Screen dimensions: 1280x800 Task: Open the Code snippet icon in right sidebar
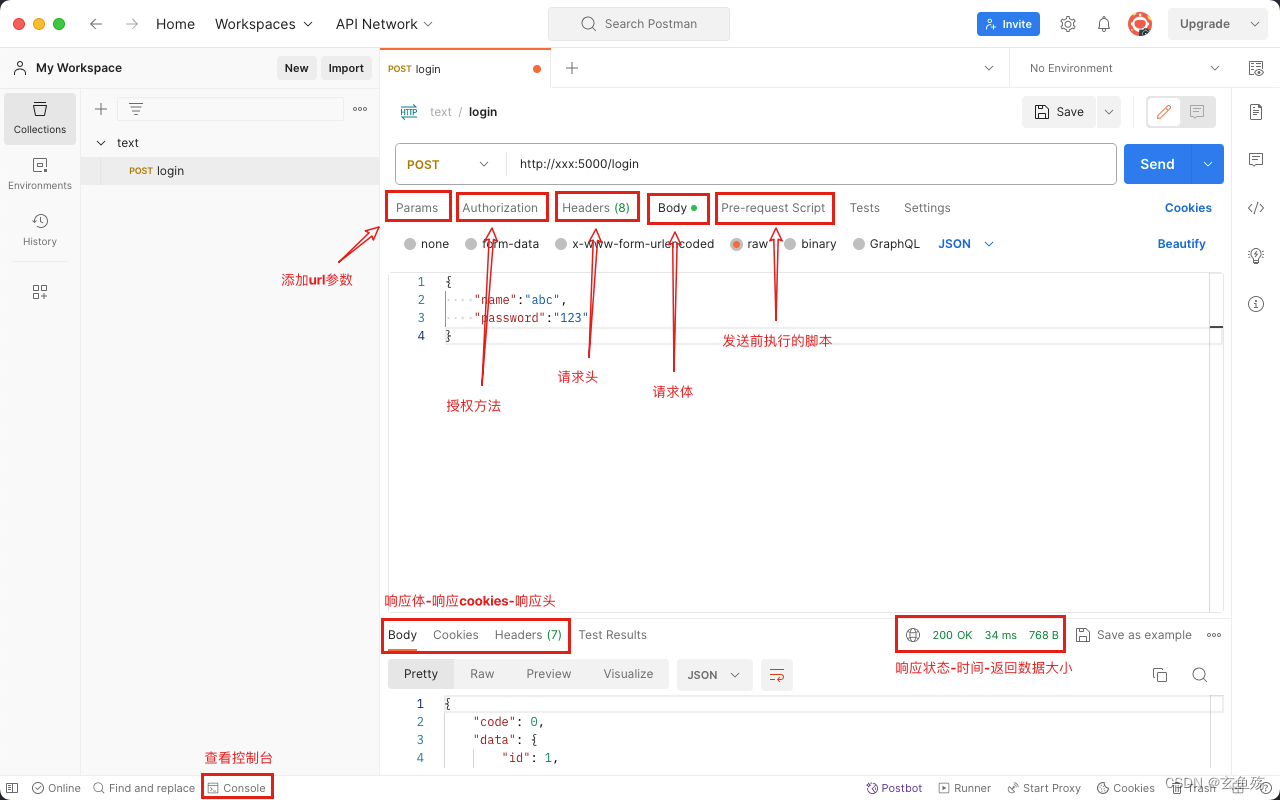(x=1256, y=208)
